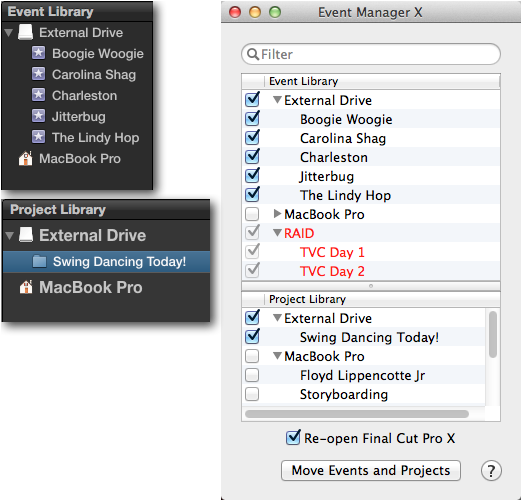The width and height of the screenshot is (521, 500).
Task: Click MacBook Pro home icon in Event Library panel
Action: (x=25, y=158)
